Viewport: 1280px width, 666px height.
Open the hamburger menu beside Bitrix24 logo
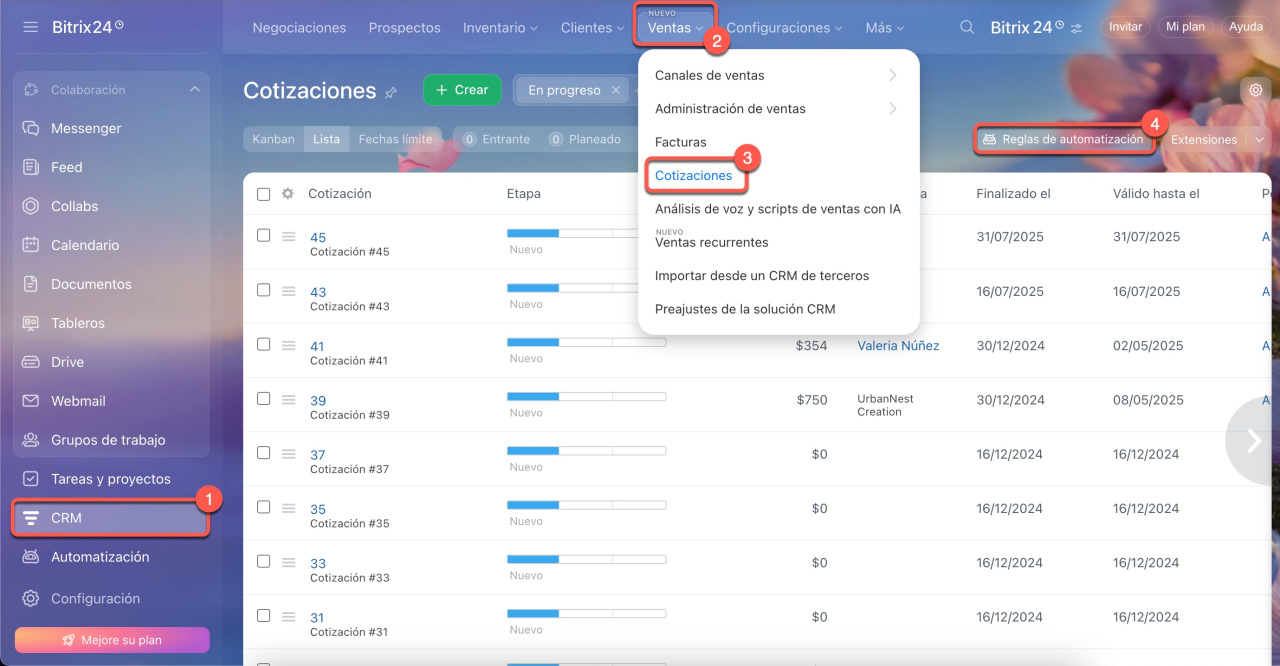[x=31, y=27]
